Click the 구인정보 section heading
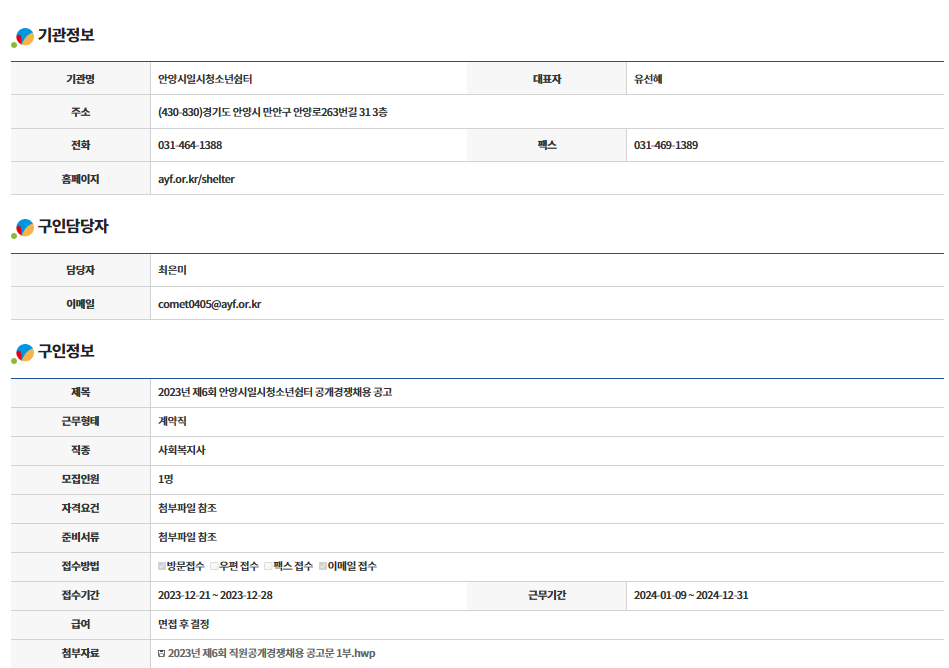 (66, 351)
